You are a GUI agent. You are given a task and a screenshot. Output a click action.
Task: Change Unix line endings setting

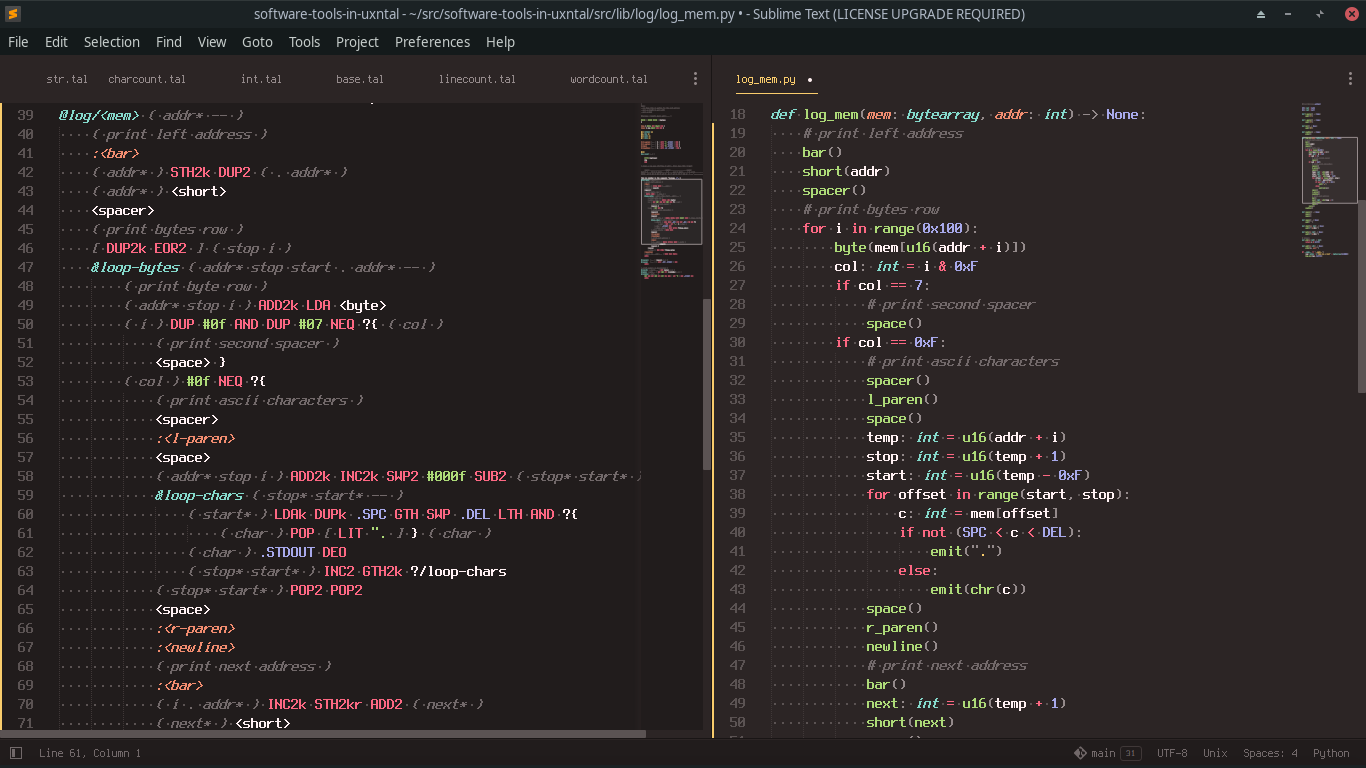[x=1215, y=753]
